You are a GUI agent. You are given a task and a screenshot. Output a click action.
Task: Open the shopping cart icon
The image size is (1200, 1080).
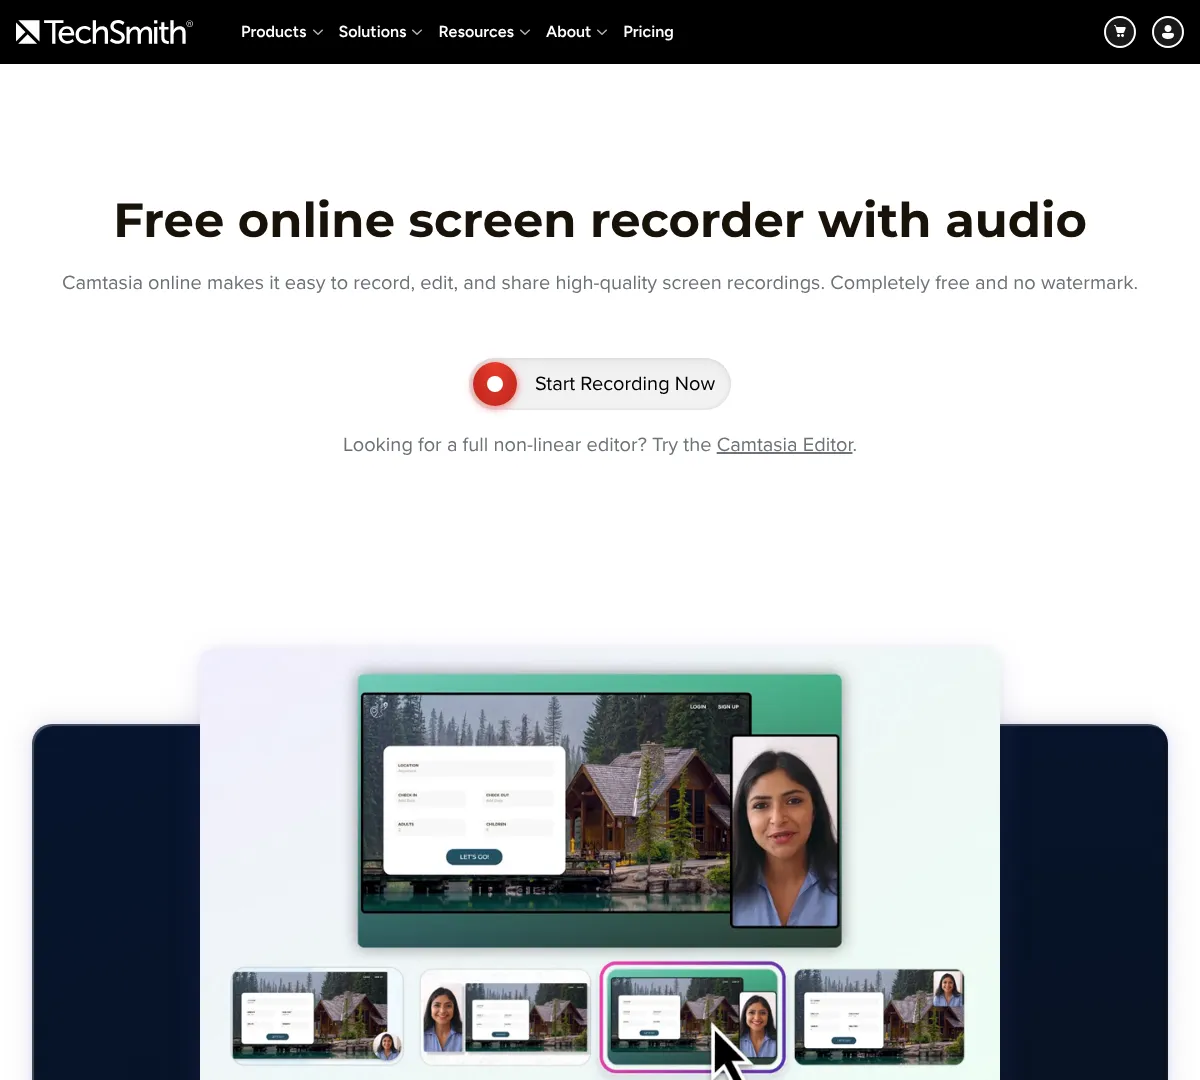(x=1120, y=32)
